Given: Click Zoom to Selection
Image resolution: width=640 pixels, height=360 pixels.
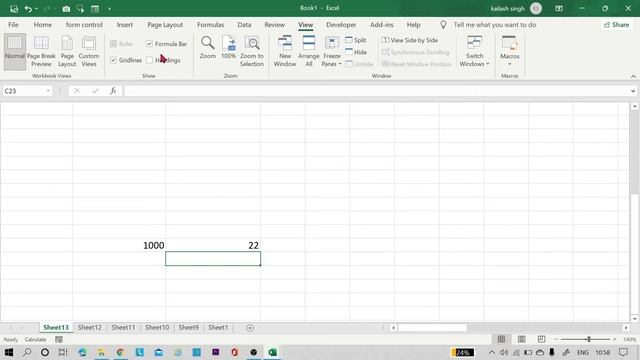Looking at the screenshot, I should 252,51.
